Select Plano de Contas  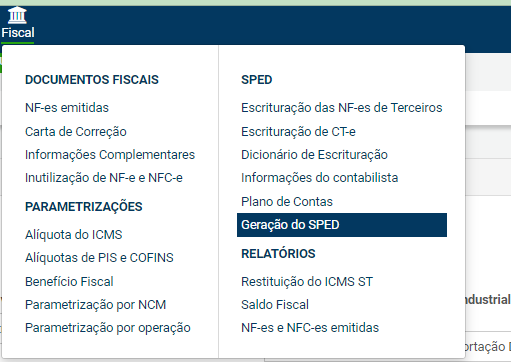pos(287,202)
